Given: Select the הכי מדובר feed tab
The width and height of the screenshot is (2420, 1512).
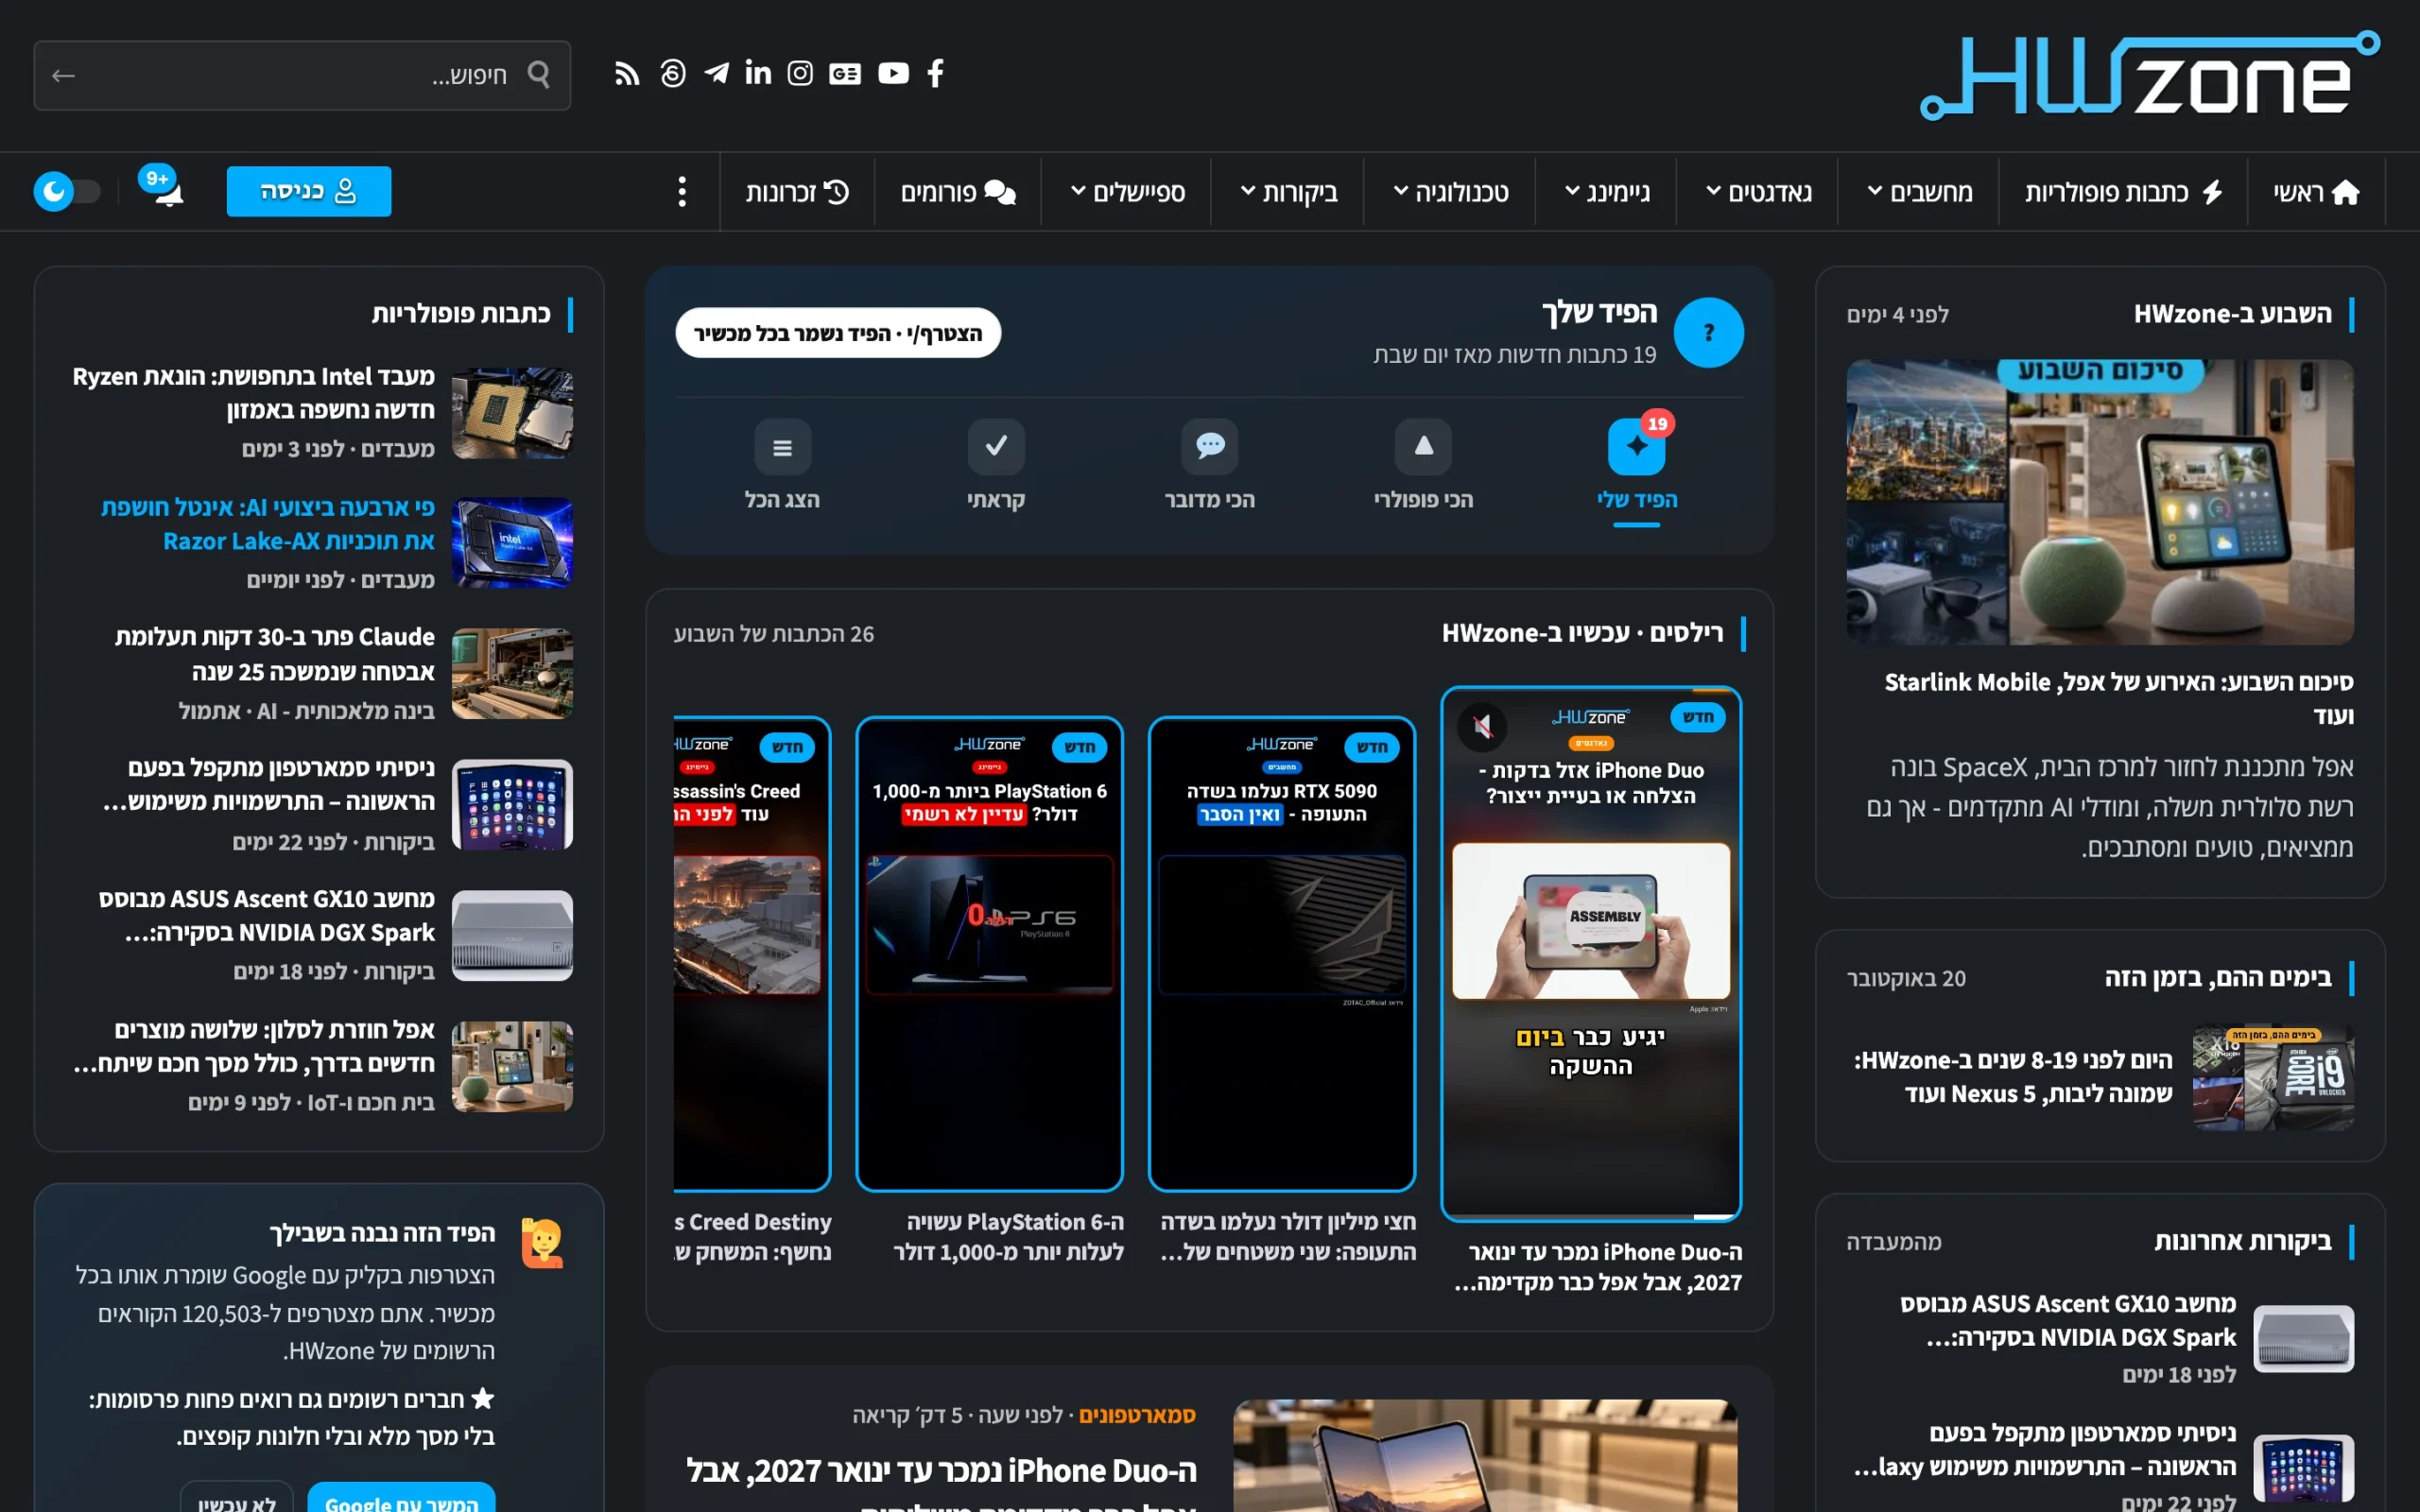Looking at the screenshot, I should [1209, 466].
